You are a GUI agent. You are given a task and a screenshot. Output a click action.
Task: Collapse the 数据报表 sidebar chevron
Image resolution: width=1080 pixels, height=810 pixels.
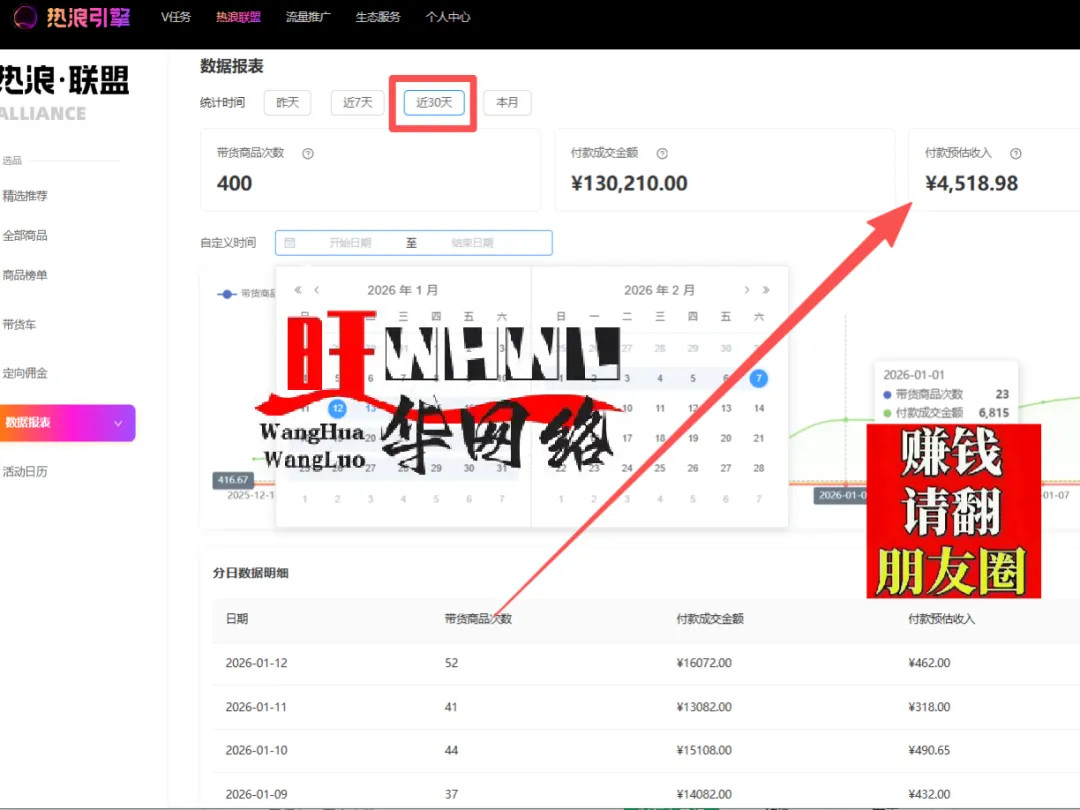(118, 423)
